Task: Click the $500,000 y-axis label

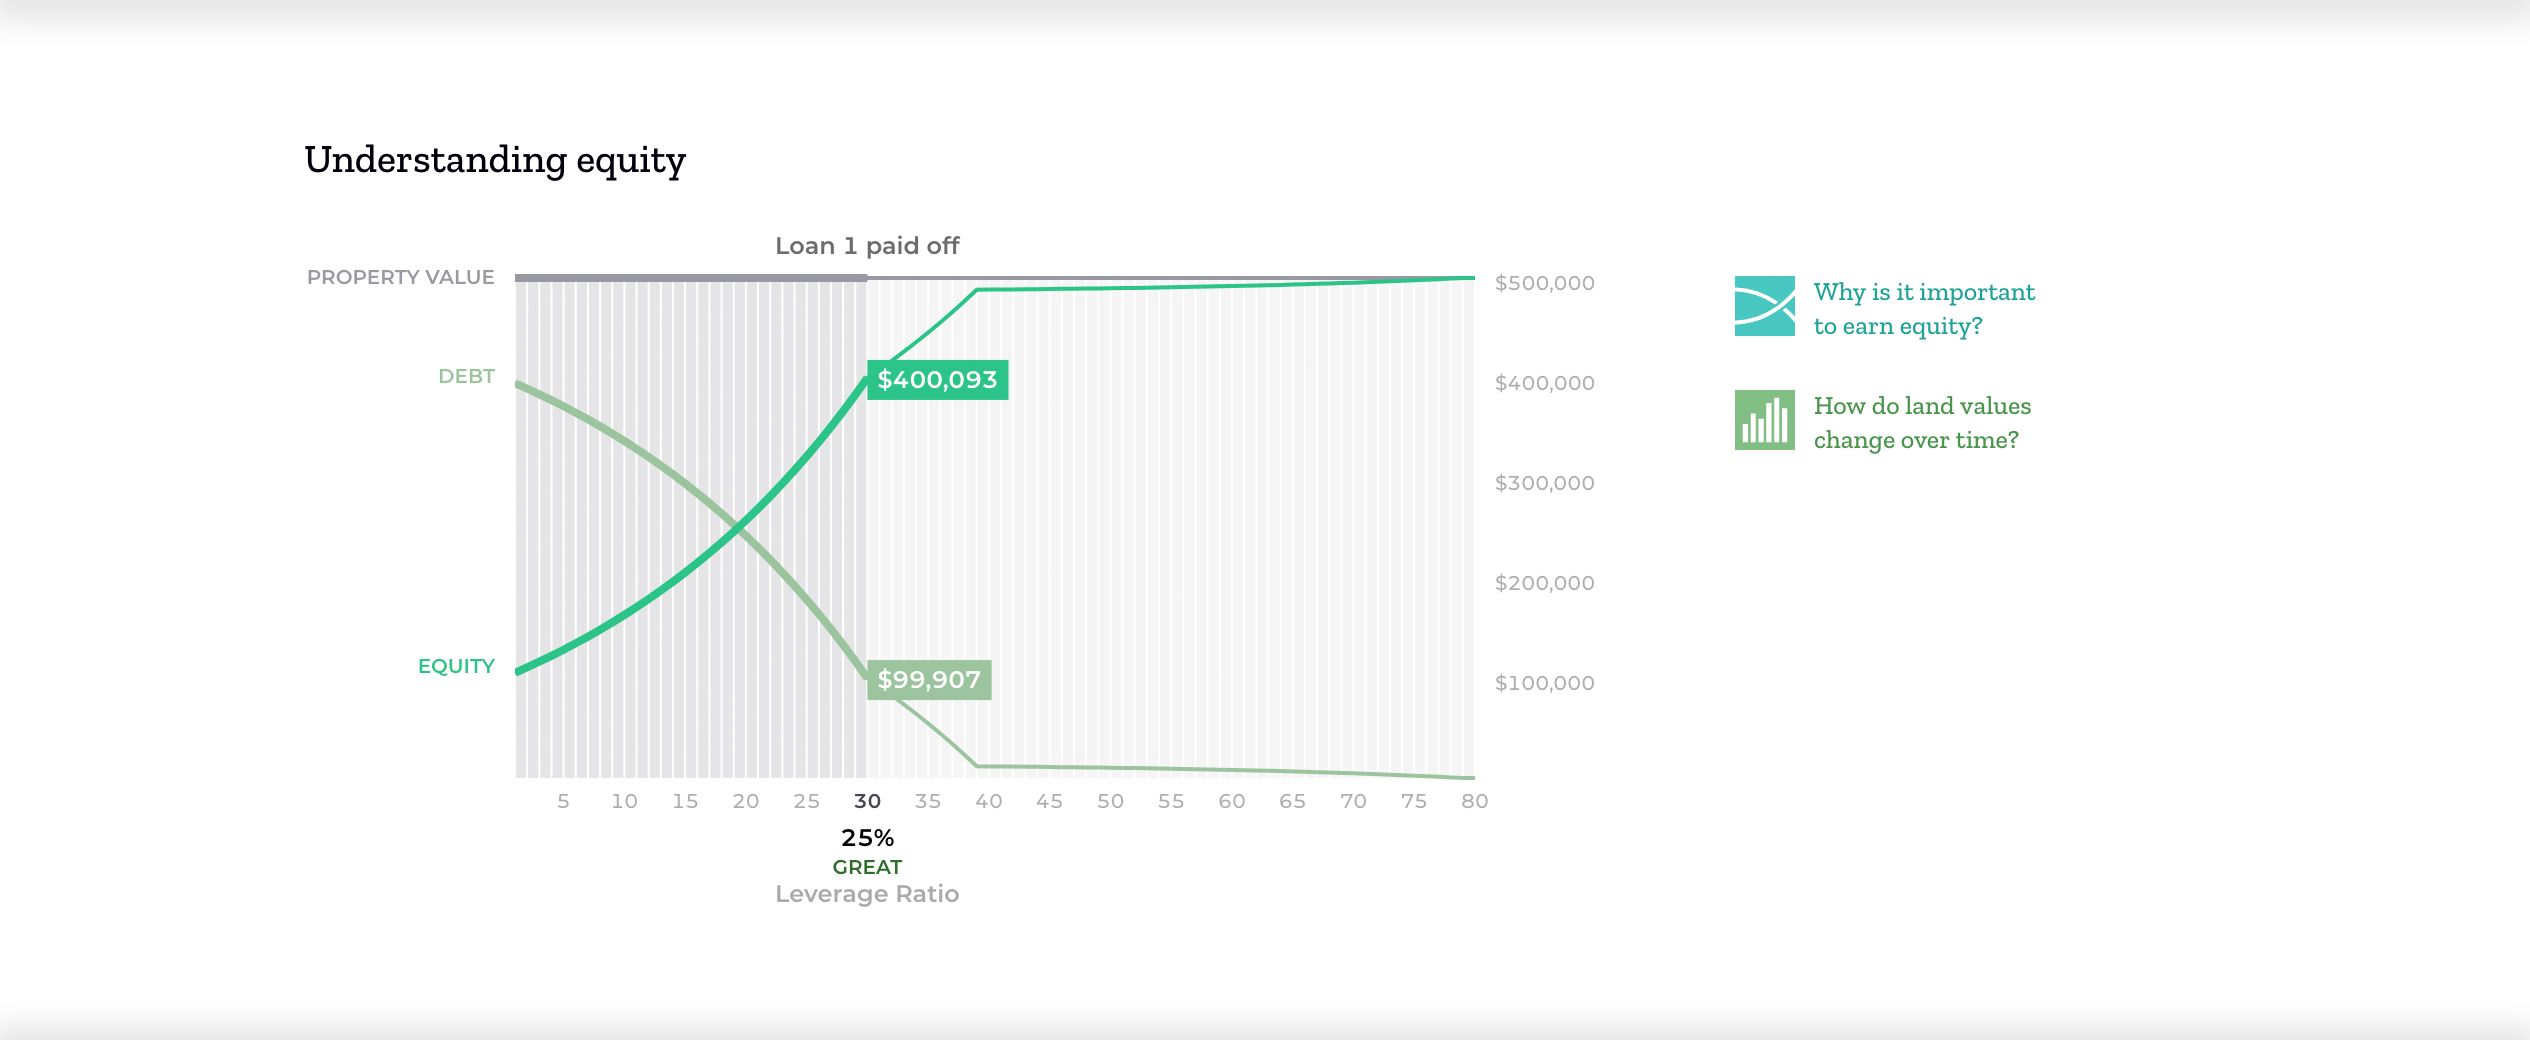Action: pyautogui.click(x=1544, y=283)
